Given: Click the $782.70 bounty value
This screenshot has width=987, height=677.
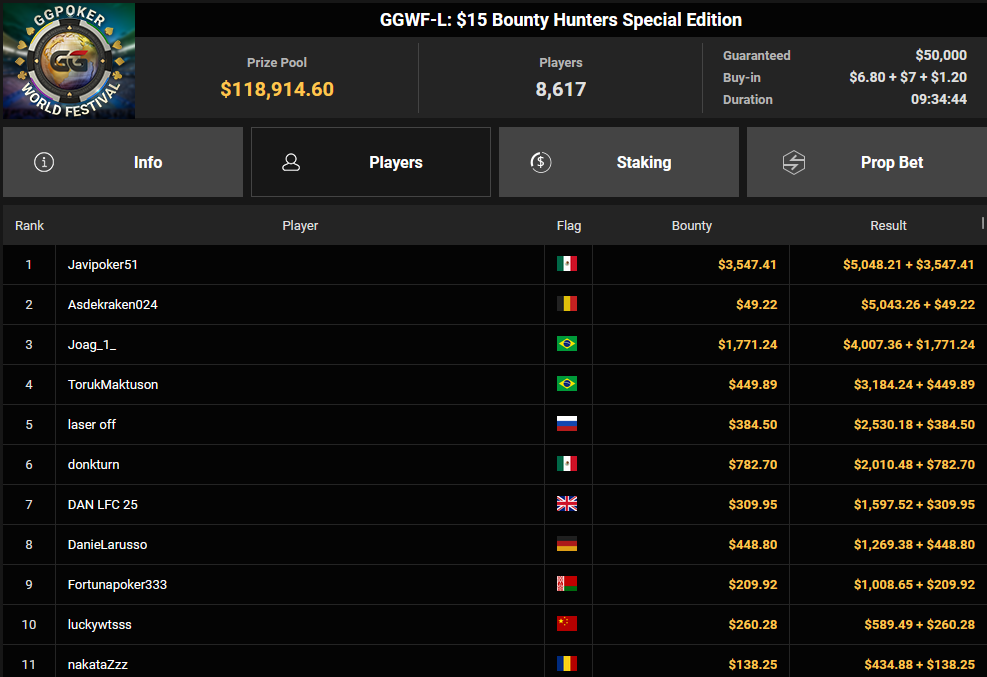Looking at the screenshot, I should (753, 464).
